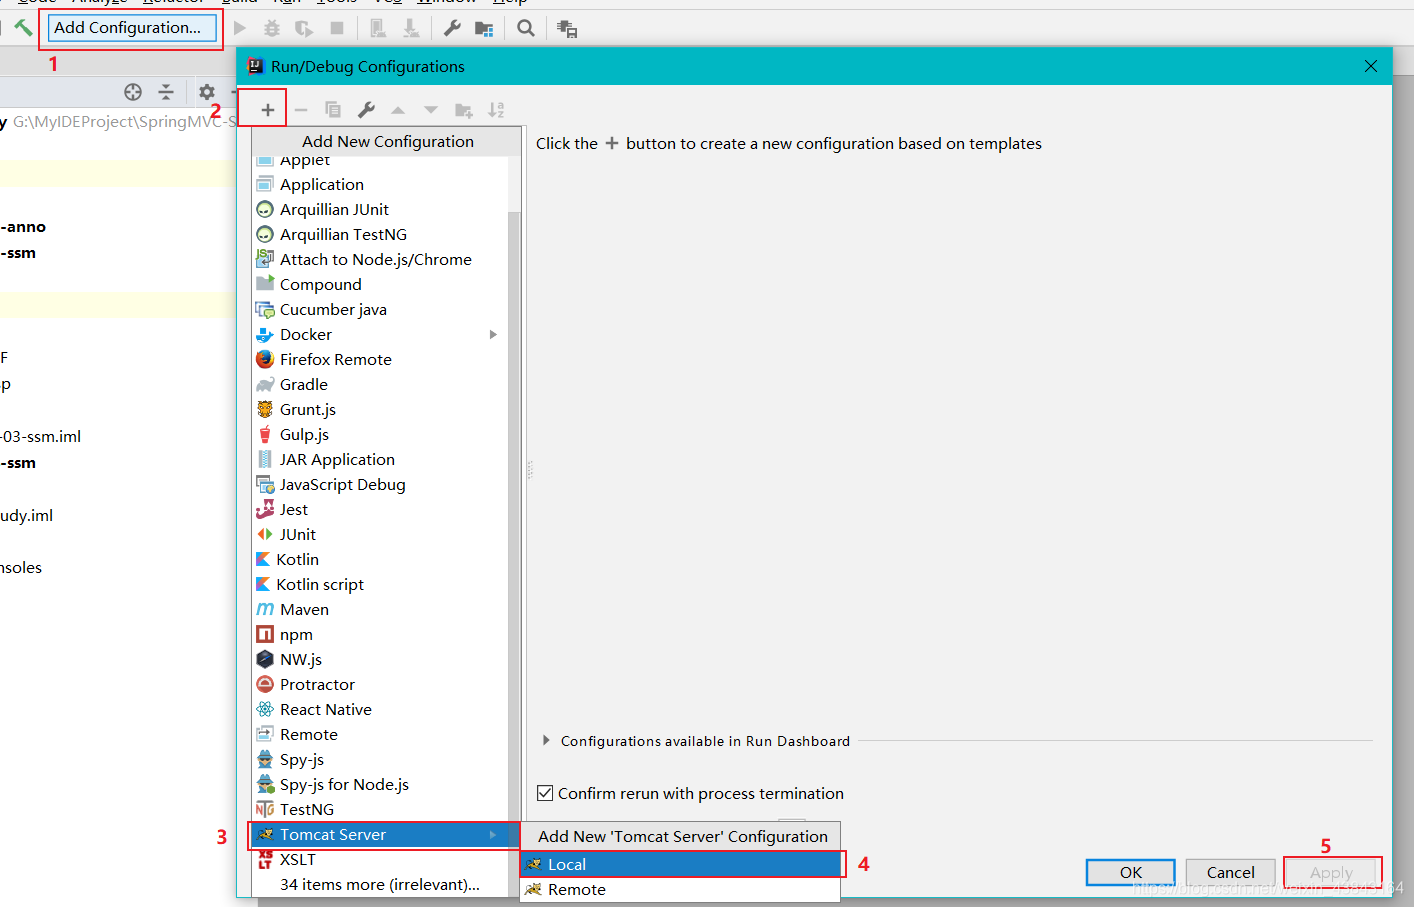Select Protractor entry
1414x907 pixels.
380,685
